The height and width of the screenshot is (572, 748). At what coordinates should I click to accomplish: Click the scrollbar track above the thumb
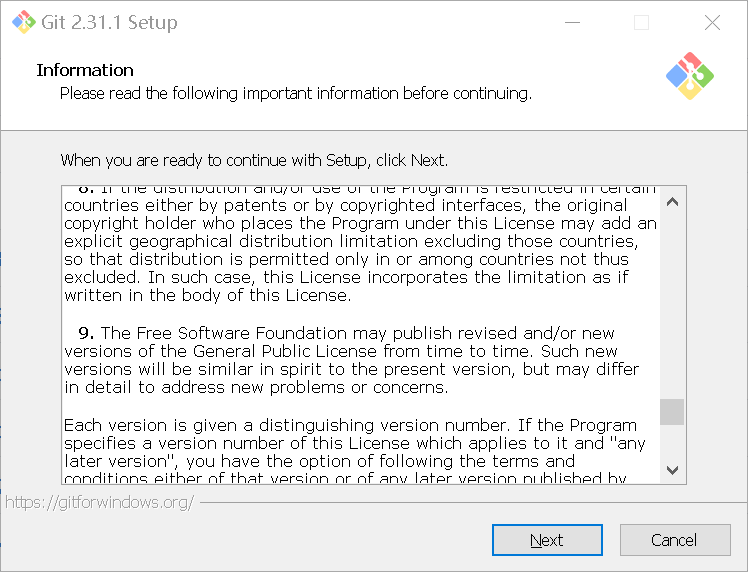pyautogui.click(x=672, y=300)
